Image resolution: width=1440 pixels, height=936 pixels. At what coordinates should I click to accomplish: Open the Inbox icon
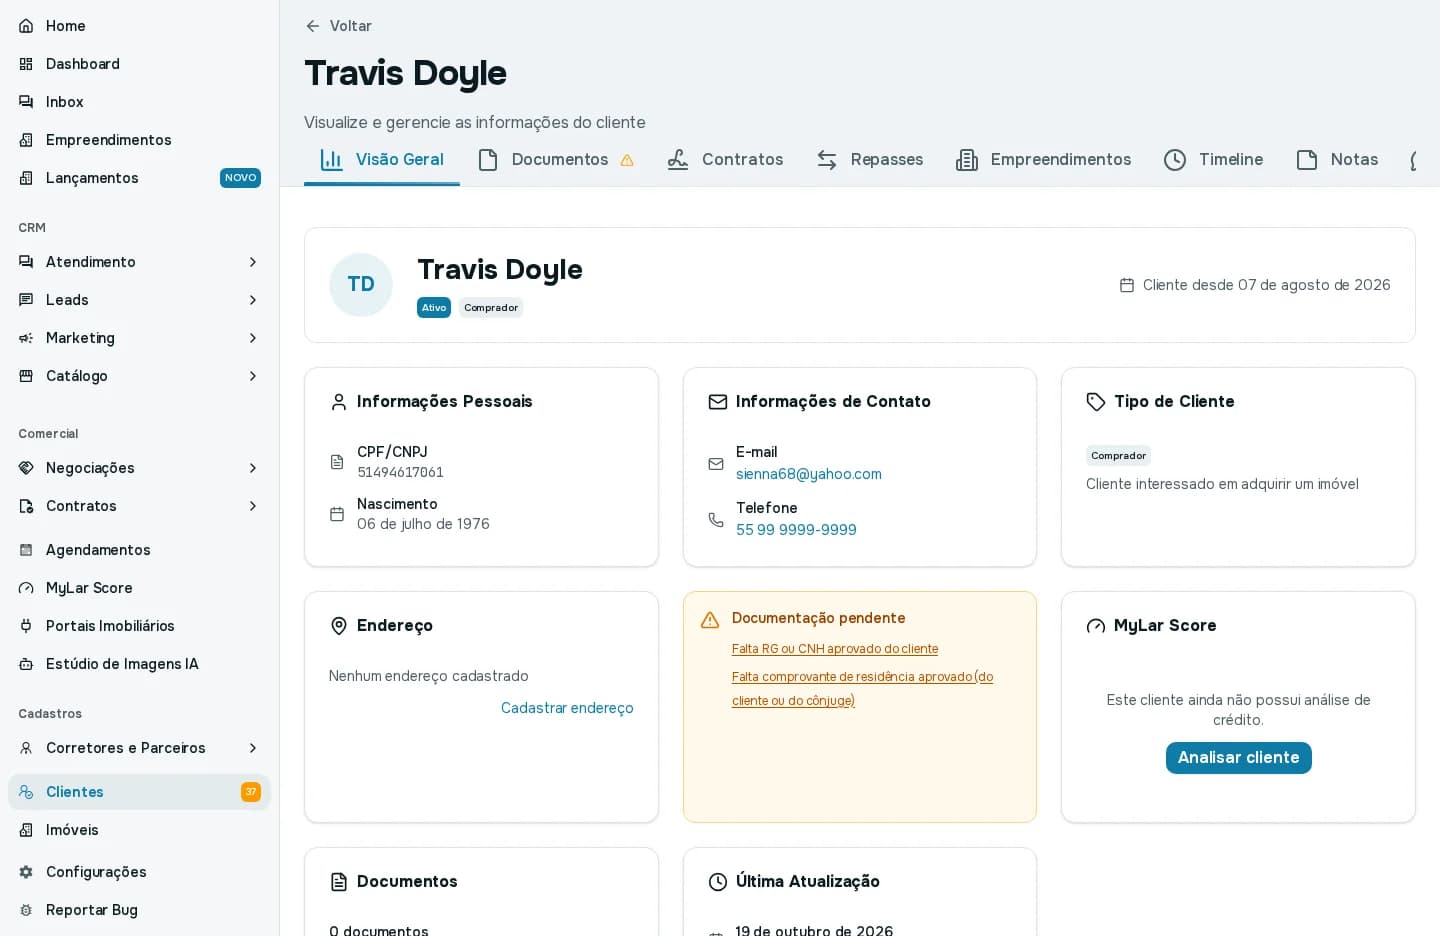coord(26,102)
